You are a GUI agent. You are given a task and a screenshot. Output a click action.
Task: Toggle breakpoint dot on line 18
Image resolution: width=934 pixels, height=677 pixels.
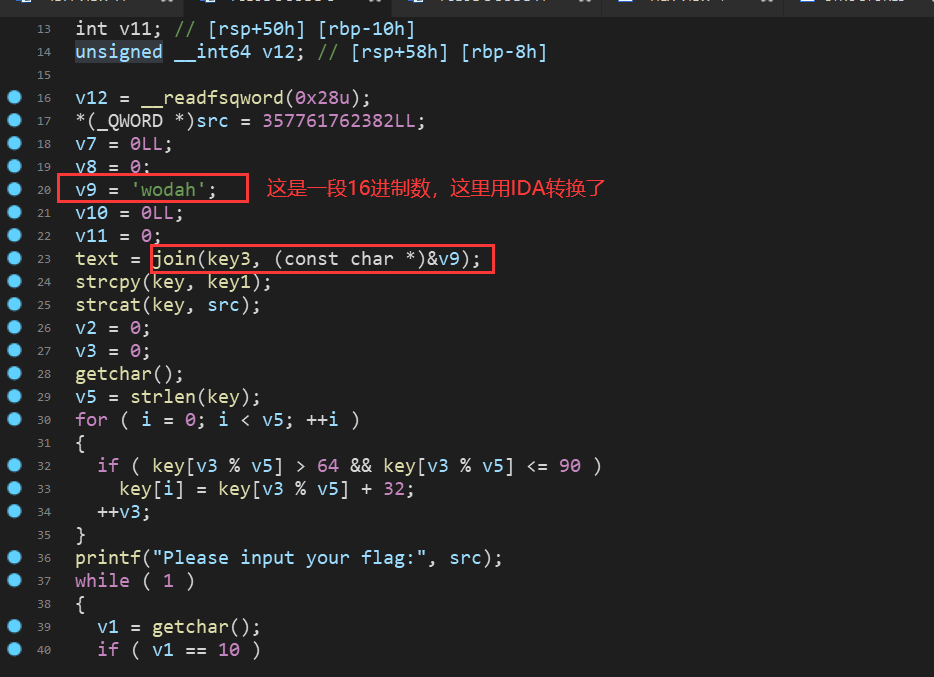[14, 143]
